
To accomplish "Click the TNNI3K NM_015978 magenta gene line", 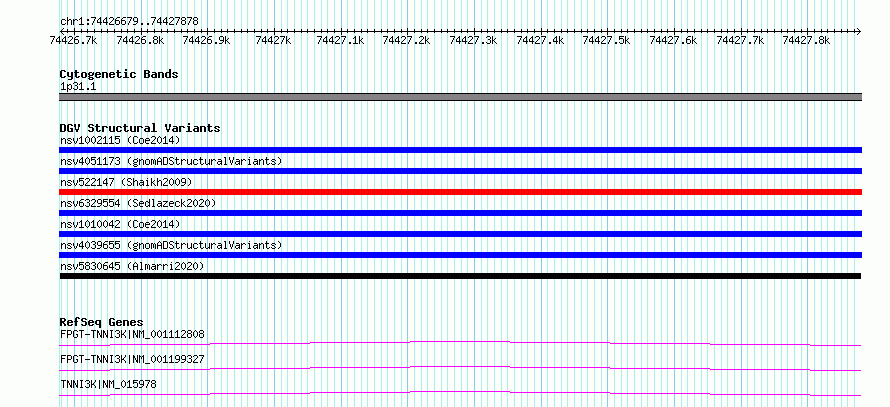I will [x=460, y=393].
